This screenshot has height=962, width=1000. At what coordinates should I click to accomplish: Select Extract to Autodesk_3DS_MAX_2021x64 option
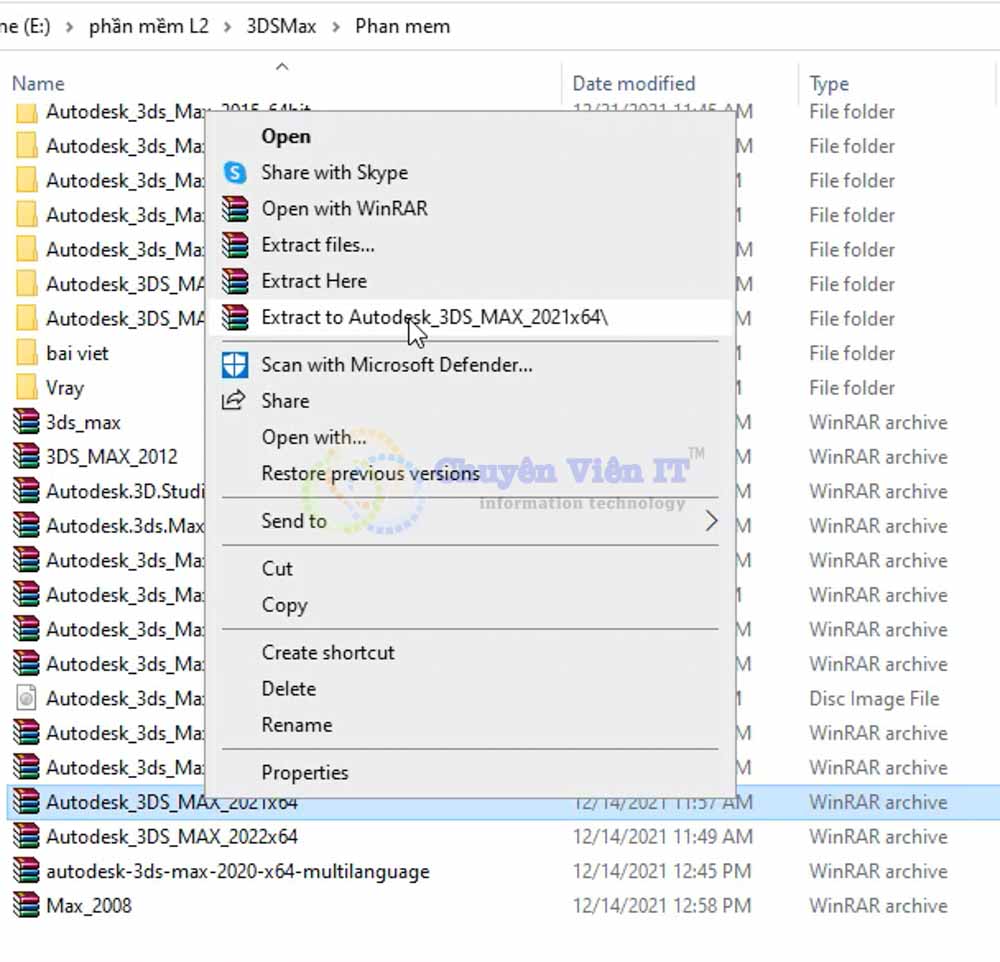pos(434,317)
